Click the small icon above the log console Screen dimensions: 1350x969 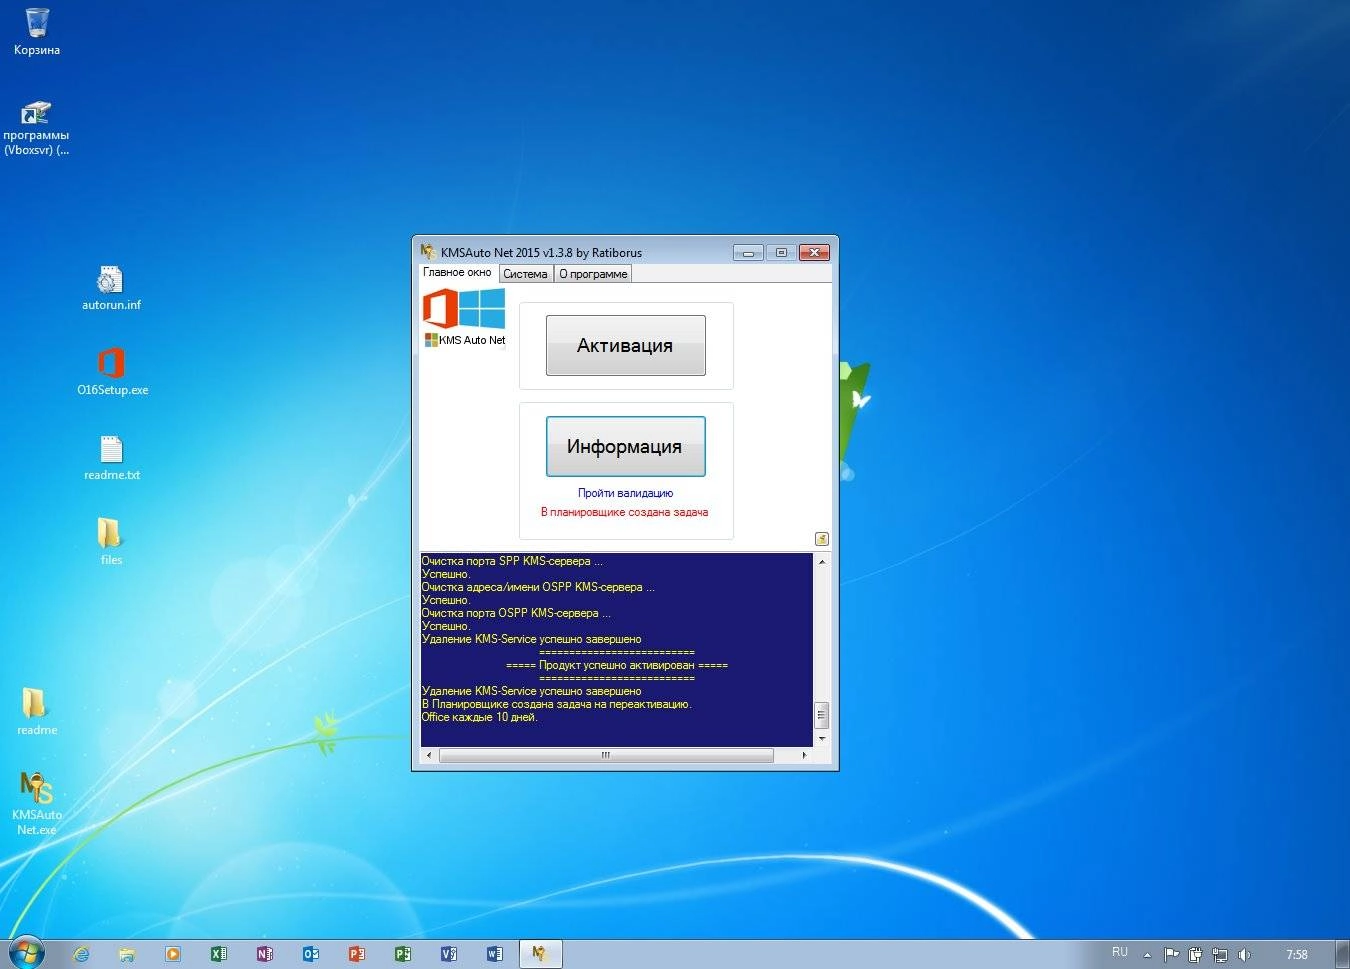click(821, 539)
